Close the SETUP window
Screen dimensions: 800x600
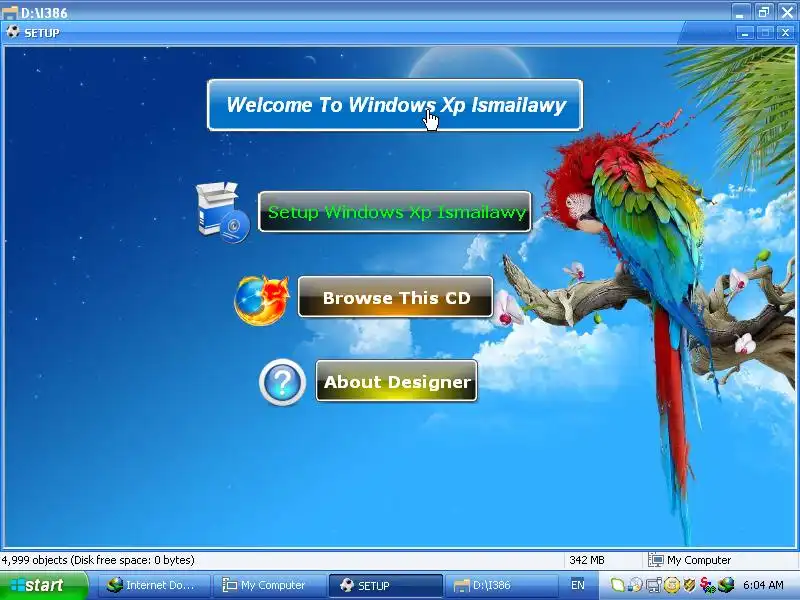785,33
